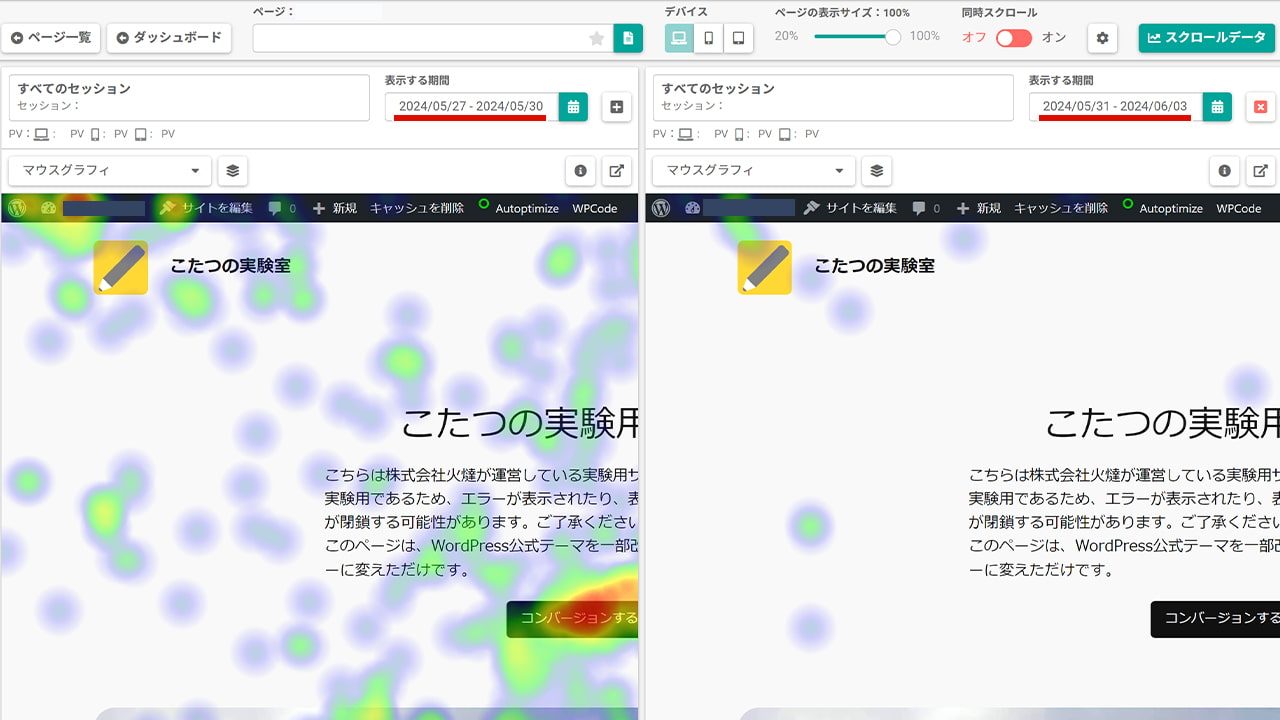Select the desktop device icon
Screen dimensions: 1280x720
point(679,38)
